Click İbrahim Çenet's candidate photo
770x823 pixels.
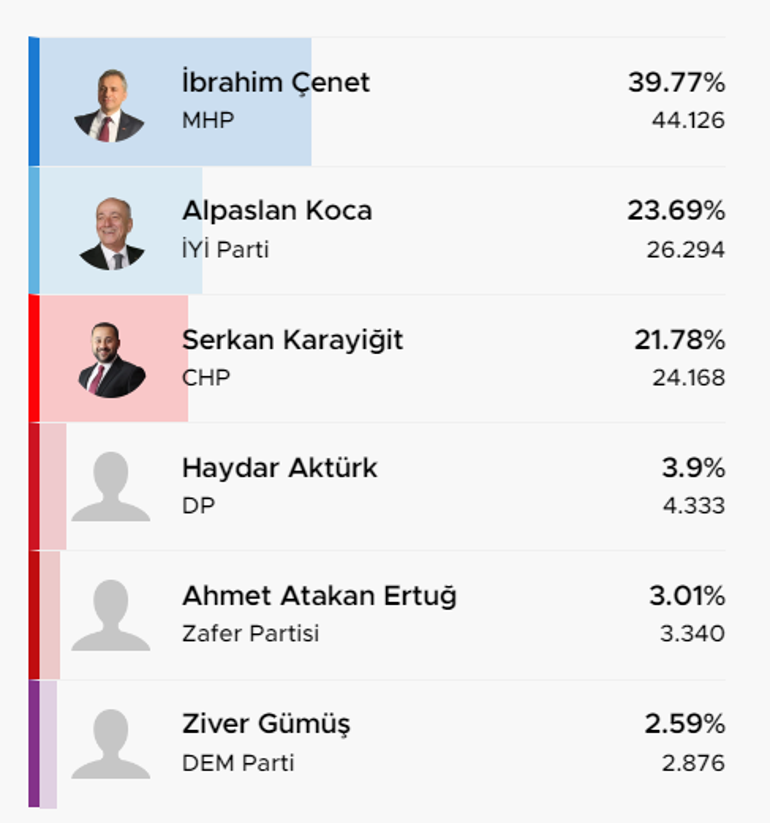click(109, 105)
